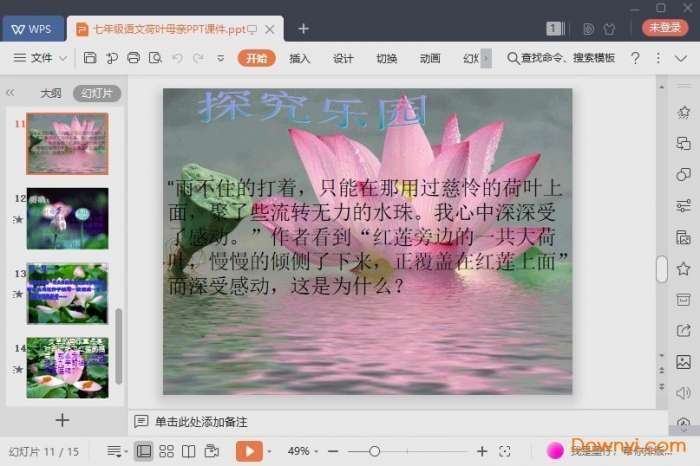This screenshot has height=466, width=700.
Task: Open the WPS home tab
Action: pos(32,29)
